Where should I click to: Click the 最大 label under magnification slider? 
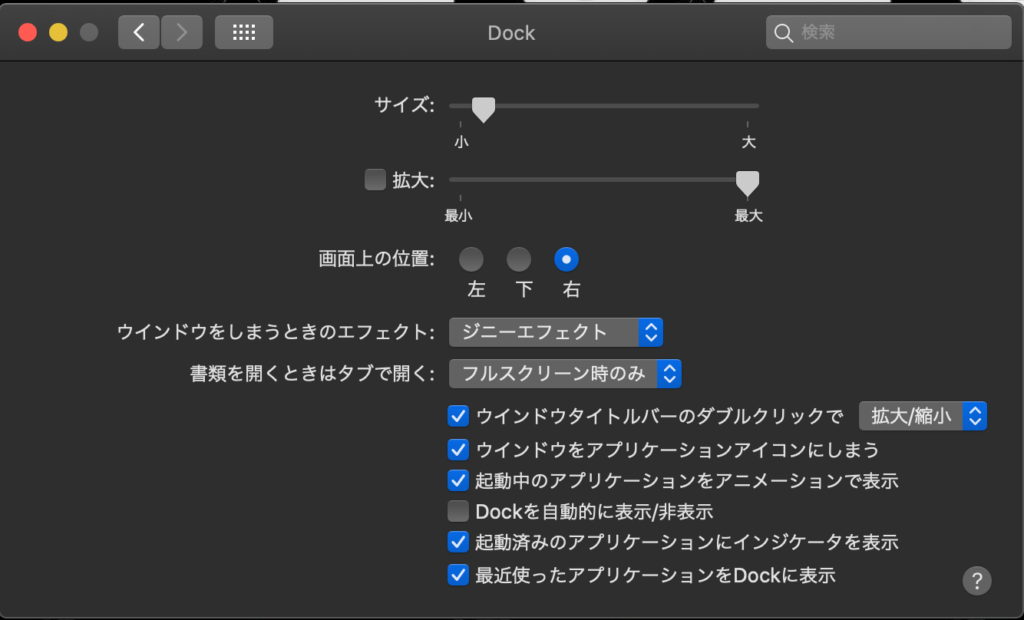point(748,216)
